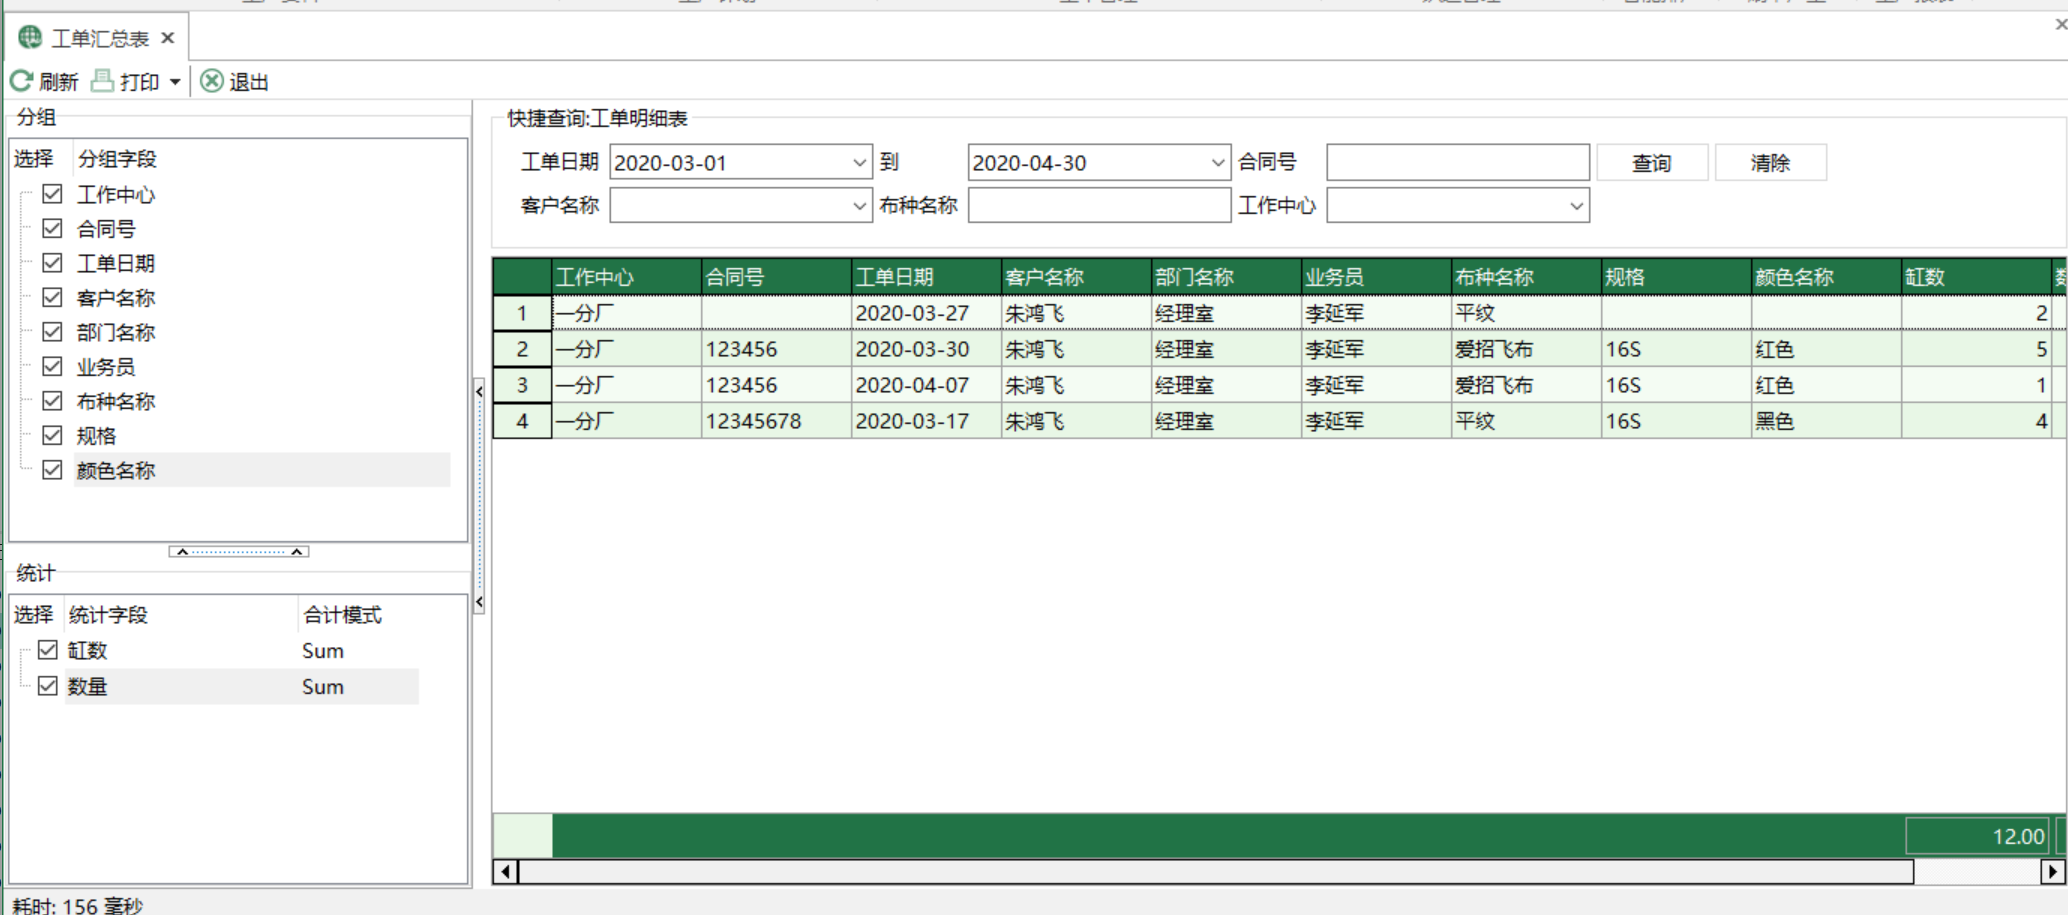Toggle the 布种名称 grouping checkbox

coord(53,401)
